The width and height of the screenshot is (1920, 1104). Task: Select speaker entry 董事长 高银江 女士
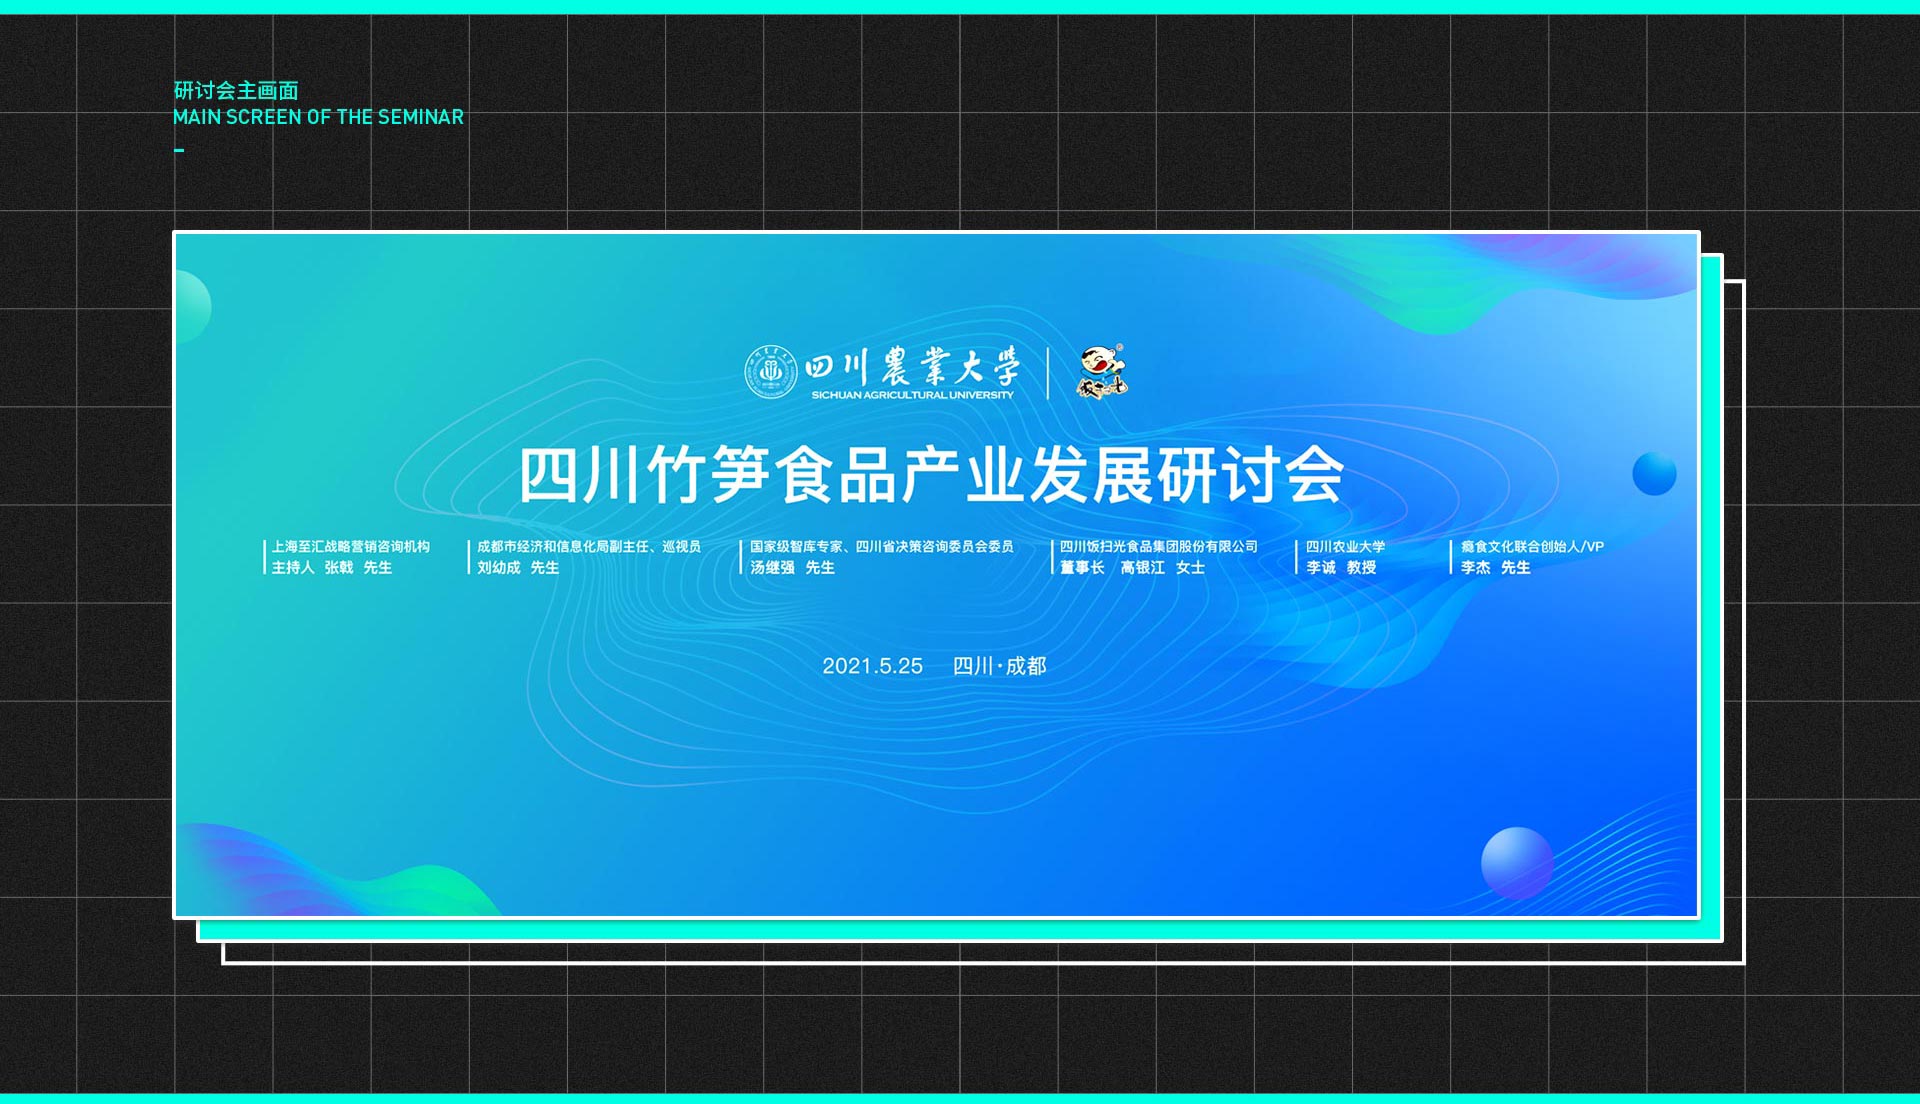1132,567
